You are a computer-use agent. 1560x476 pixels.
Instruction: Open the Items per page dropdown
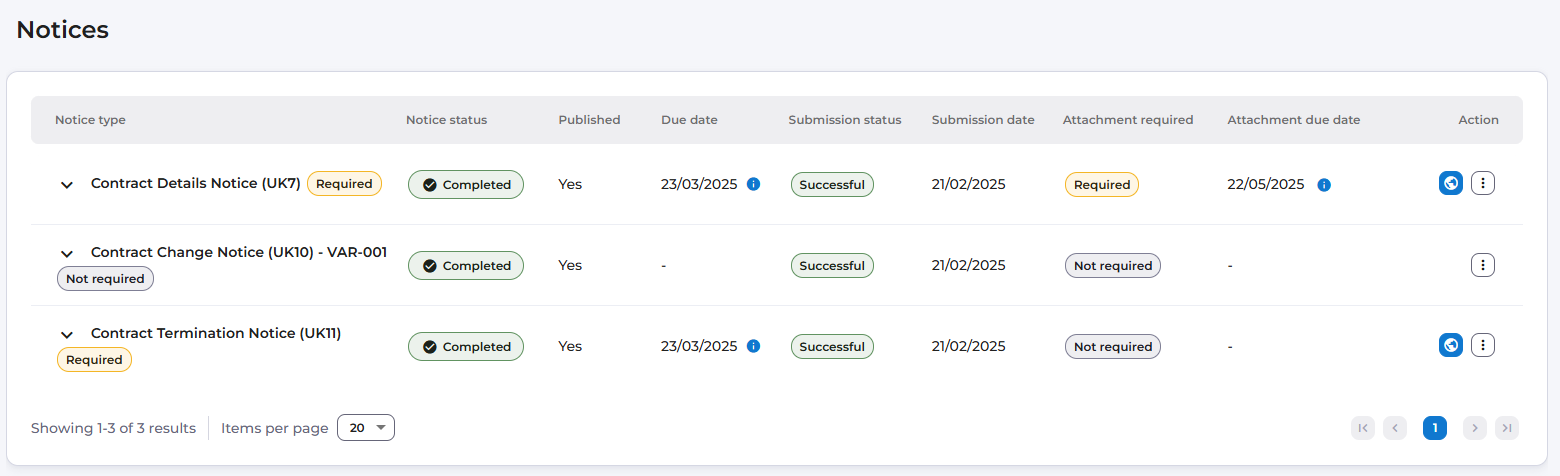click(x=366, y=428)
